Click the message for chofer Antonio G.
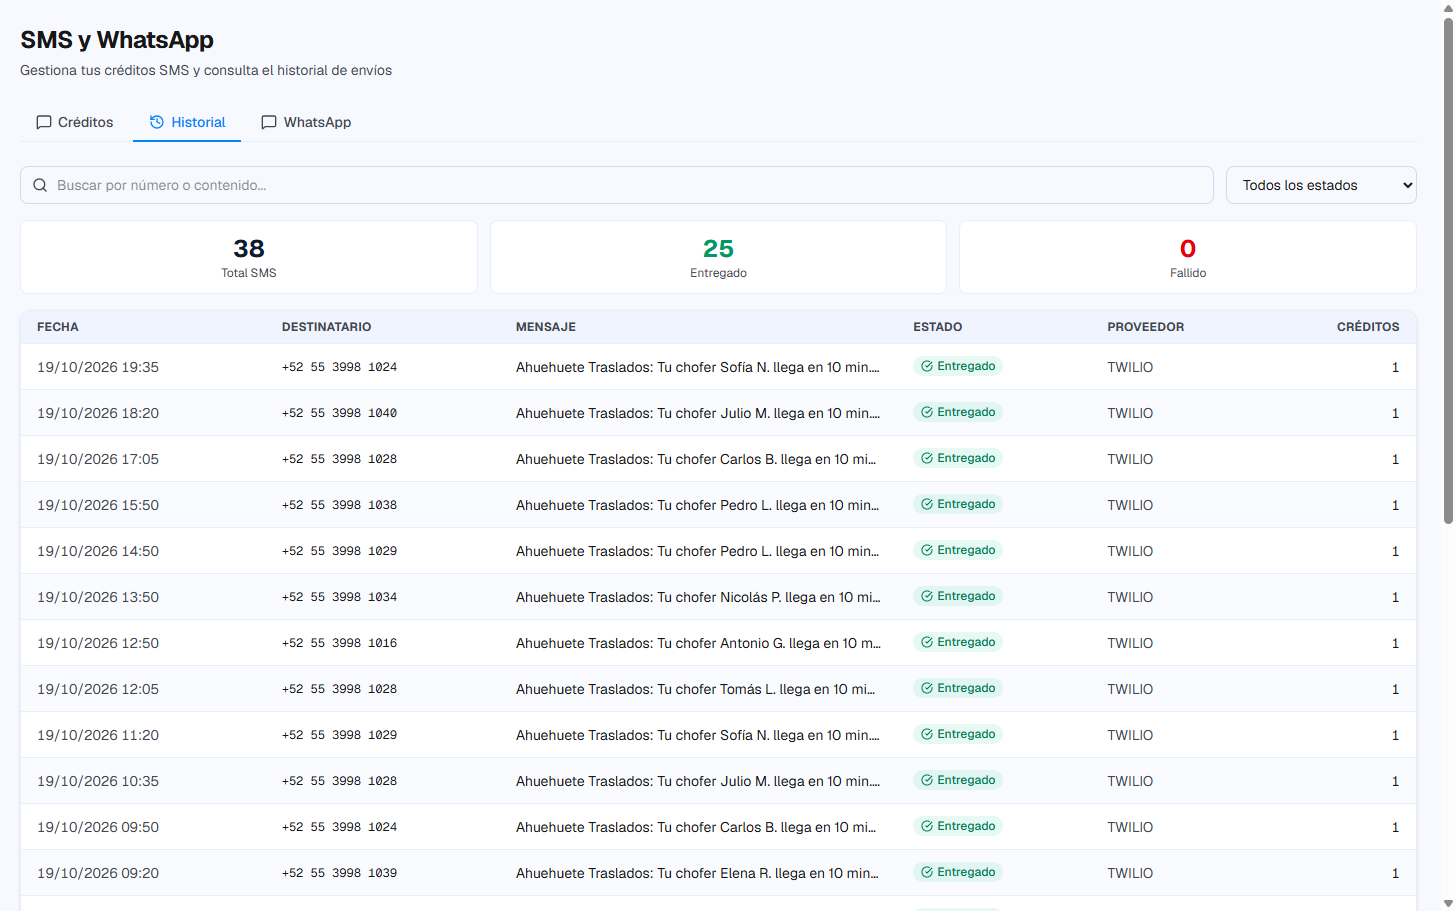This screenshot has height=911, width=1456. click(x=698, y=643)
